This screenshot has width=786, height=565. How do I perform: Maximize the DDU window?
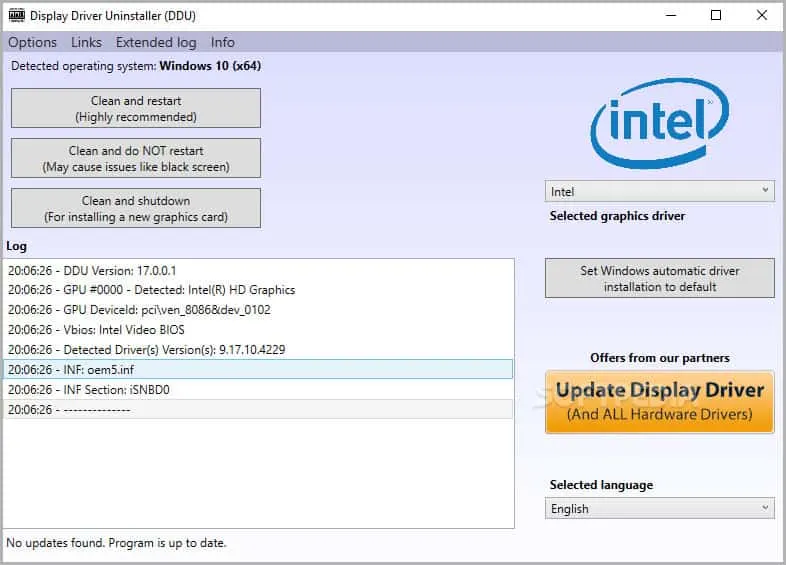point(716,15)
